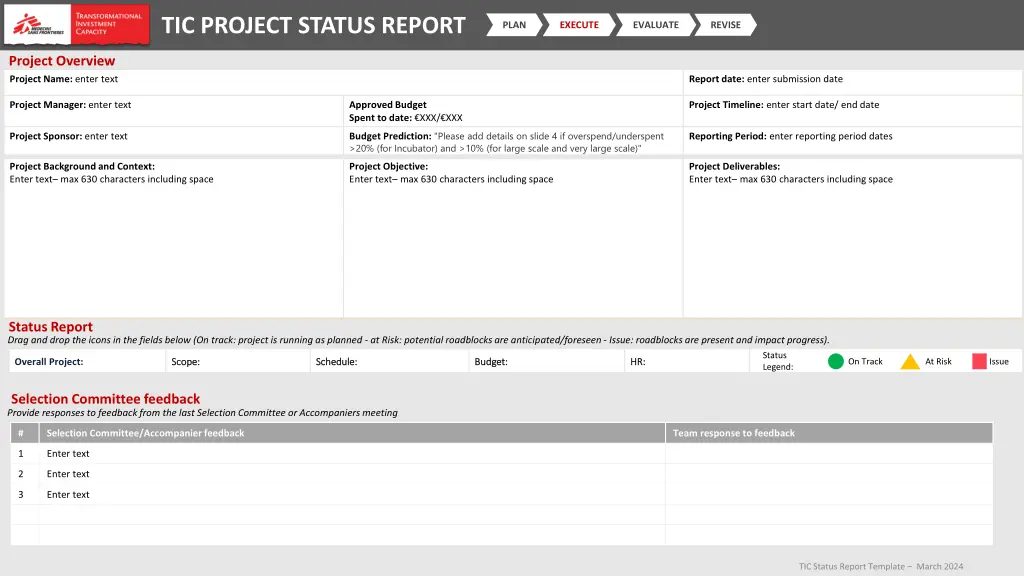Select the red Issue square icon

point(979,361)
